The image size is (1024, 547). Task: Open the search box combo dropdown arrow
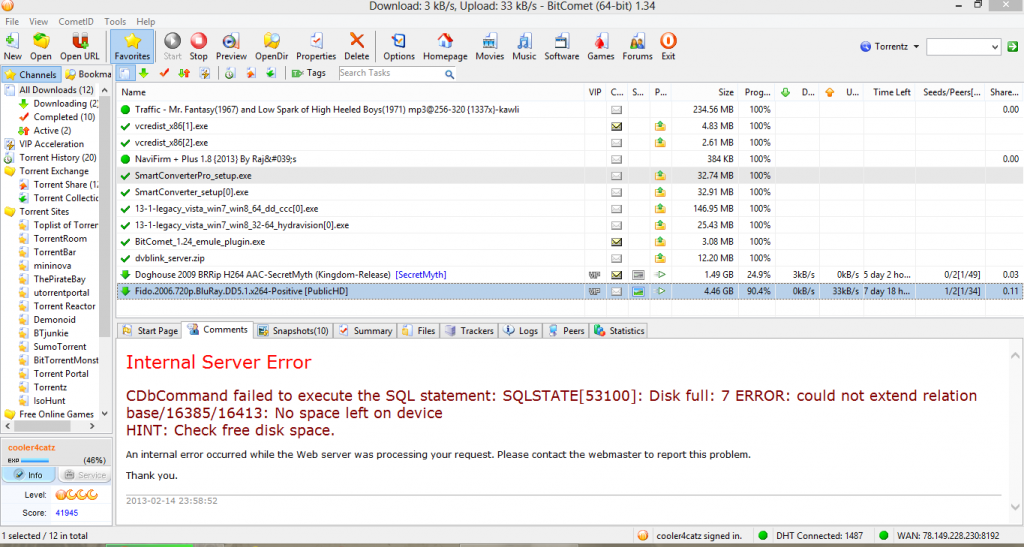point(995,46)
